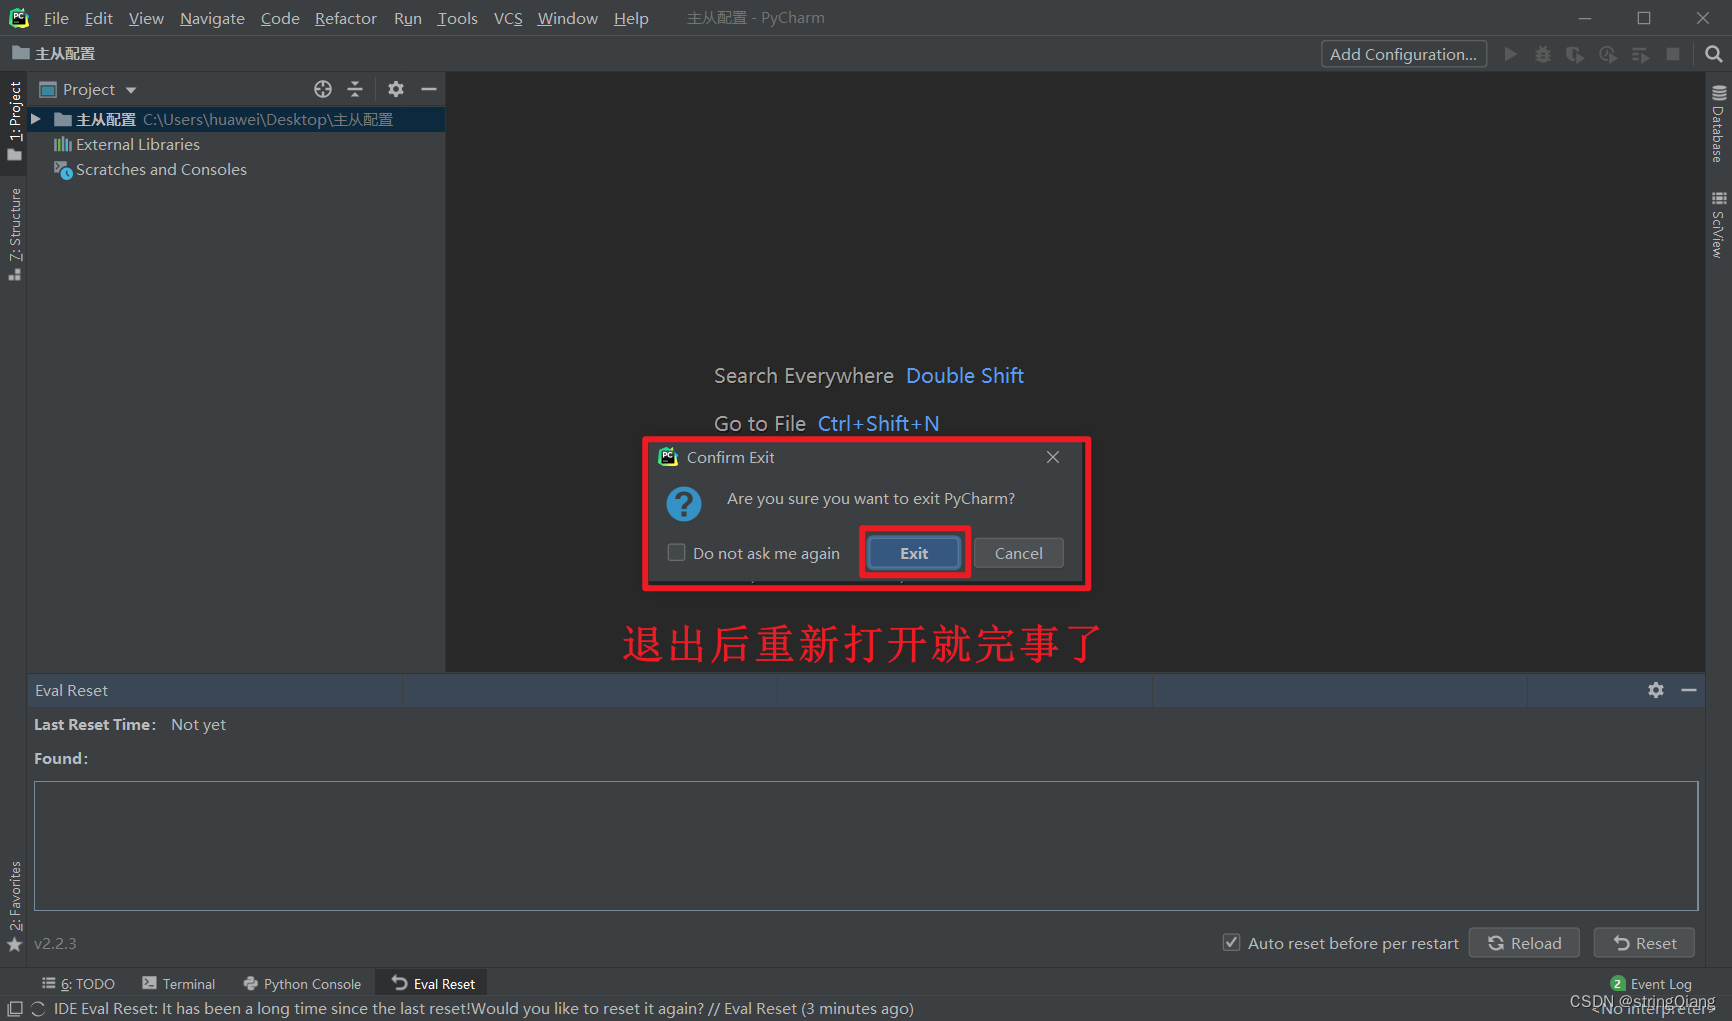Open Search Everywhere magnifier icon

1713,54
